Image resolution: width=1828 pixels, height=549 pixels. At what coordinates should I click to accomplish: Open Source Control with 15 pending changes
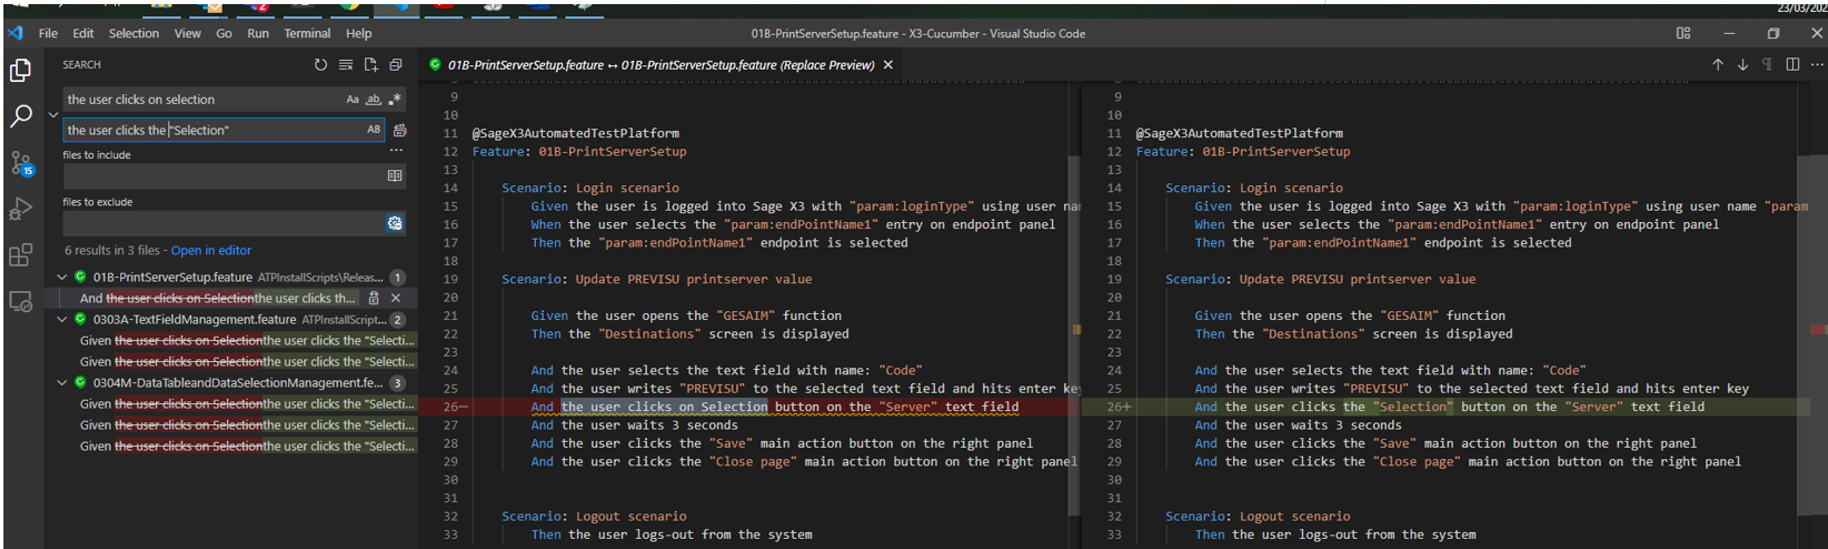(x=21, y=163)
